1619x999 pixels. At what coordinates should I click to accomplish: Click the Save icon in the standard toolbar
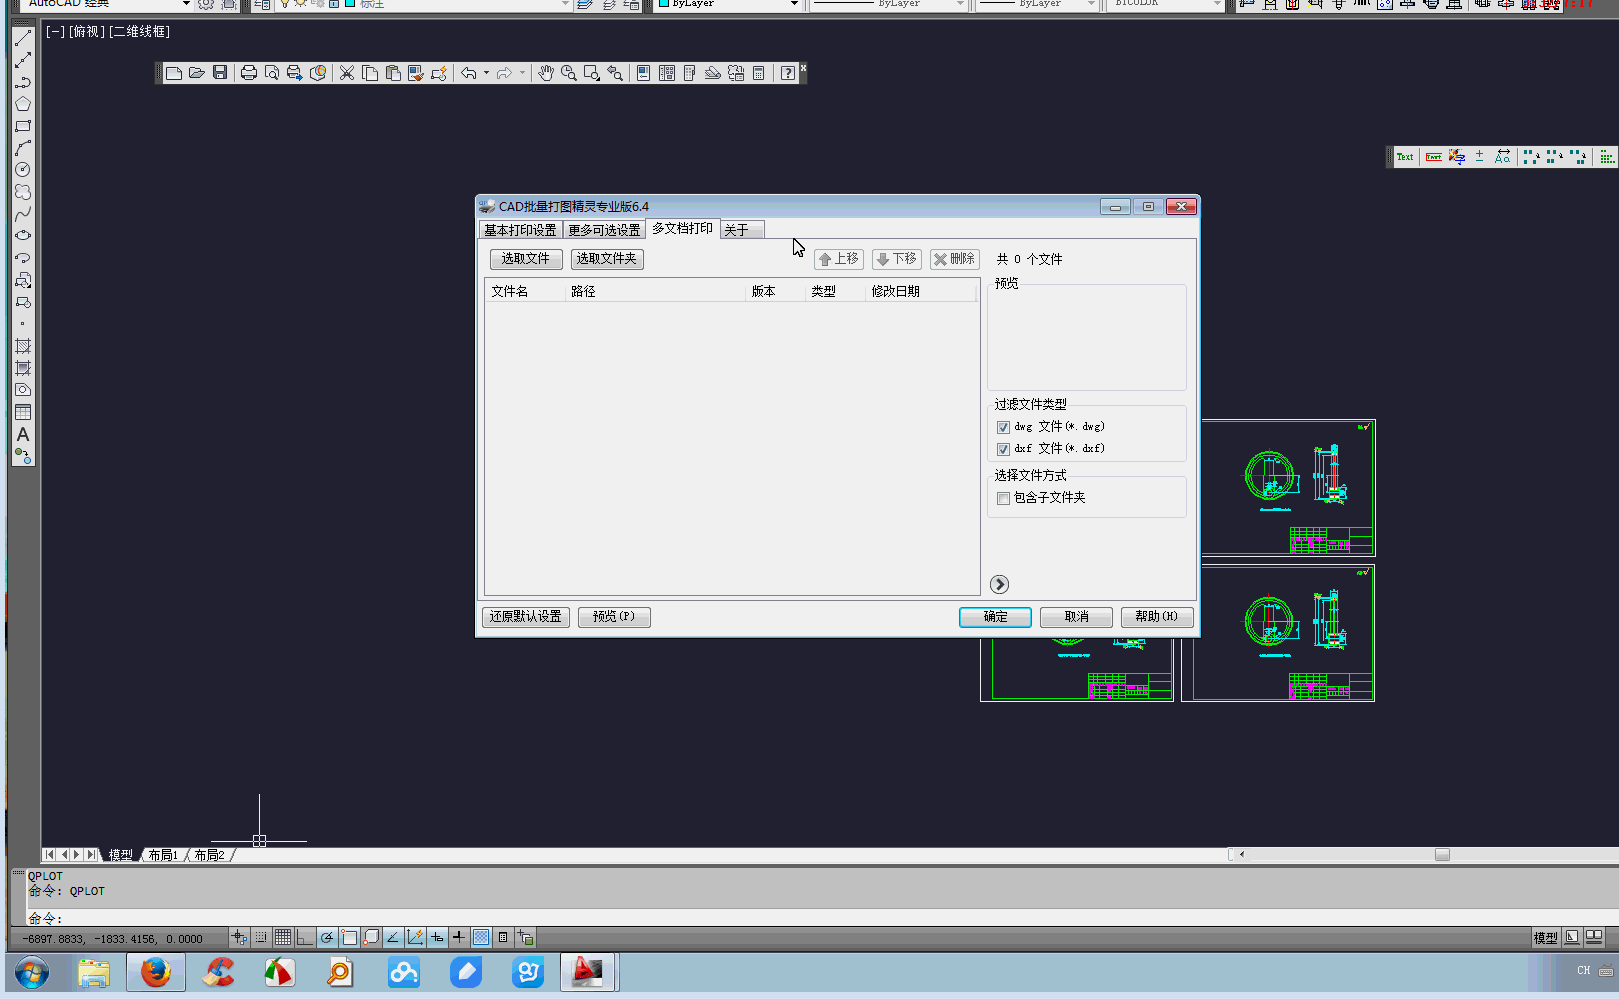[220, 73]
